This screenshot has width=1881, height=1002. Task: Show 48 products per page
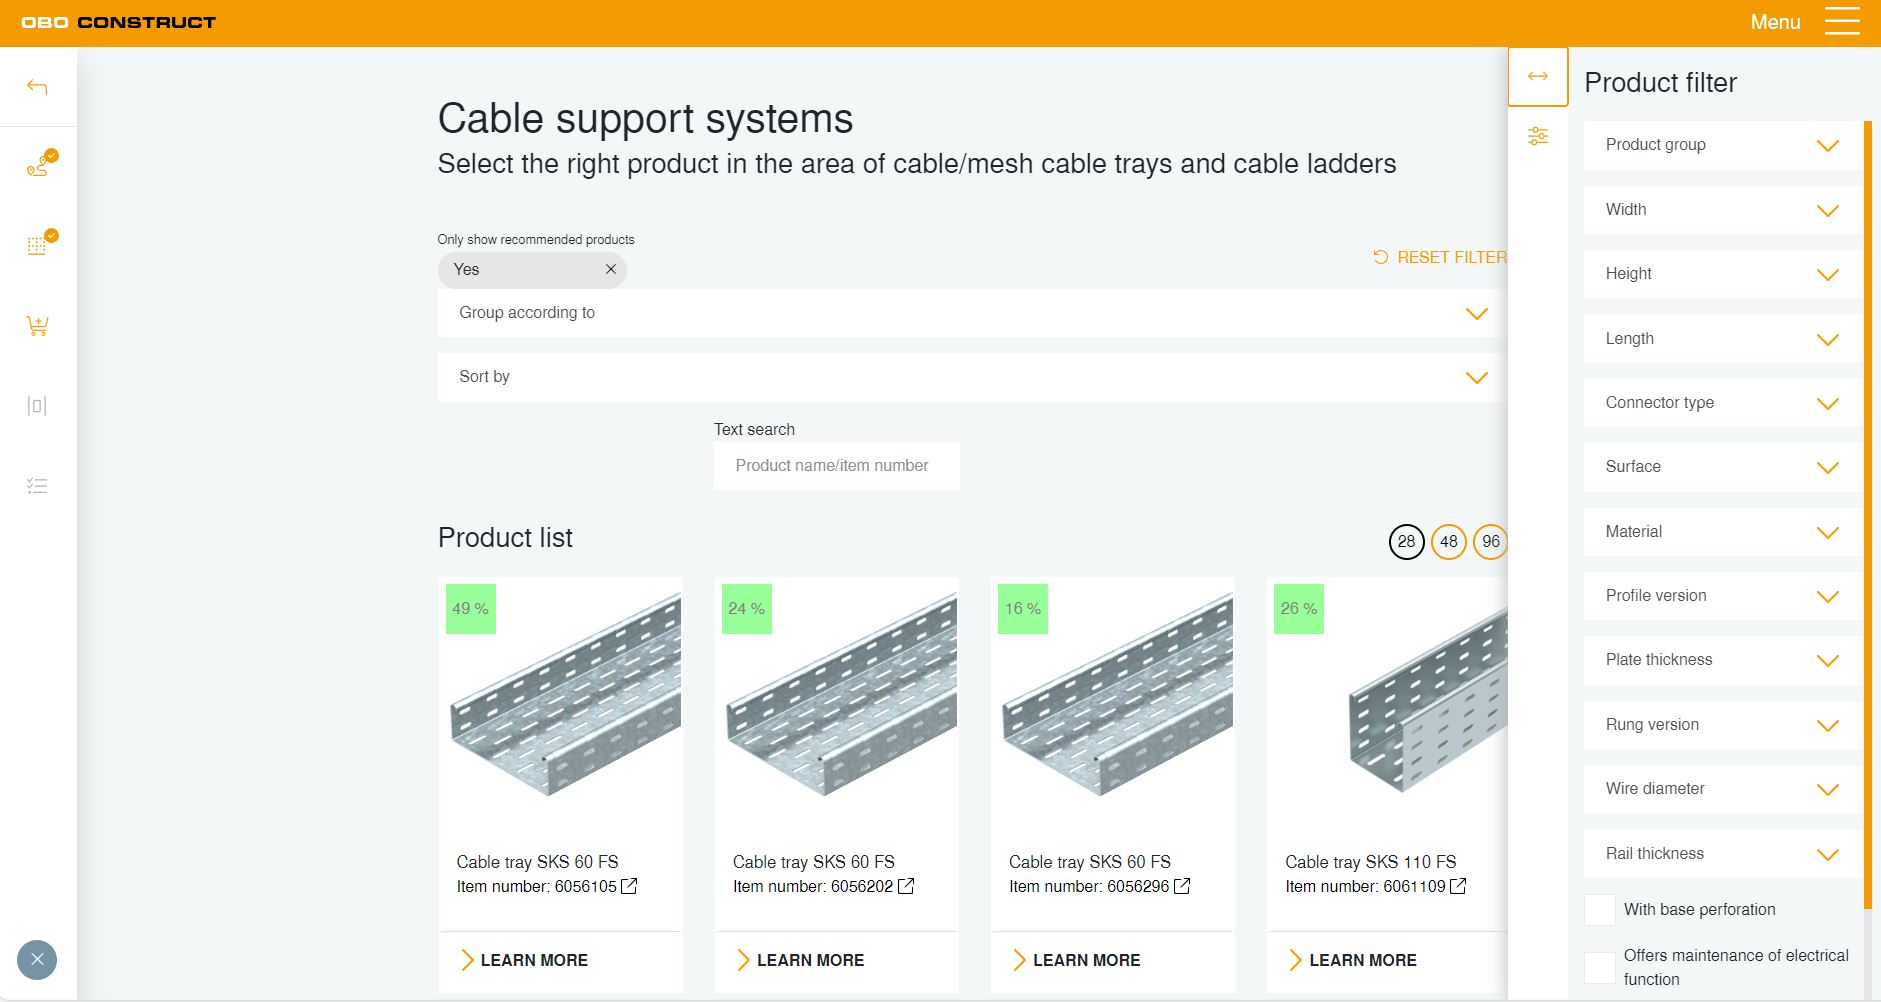coord(1448,542)
